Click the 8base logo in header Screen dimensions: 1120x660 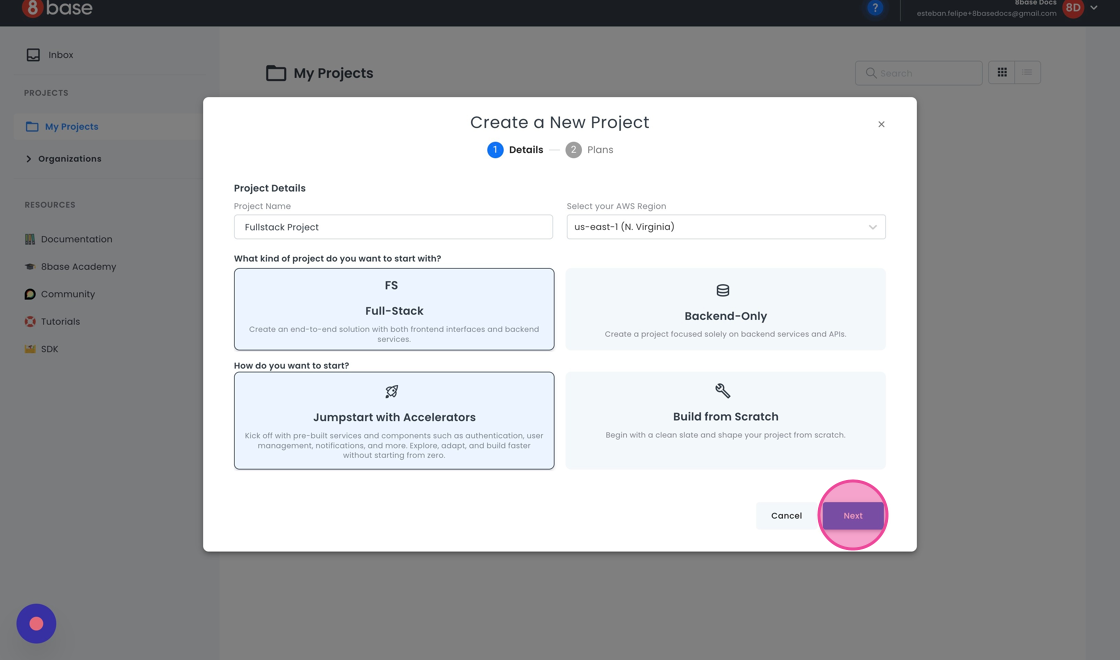[x=57, y=9]
